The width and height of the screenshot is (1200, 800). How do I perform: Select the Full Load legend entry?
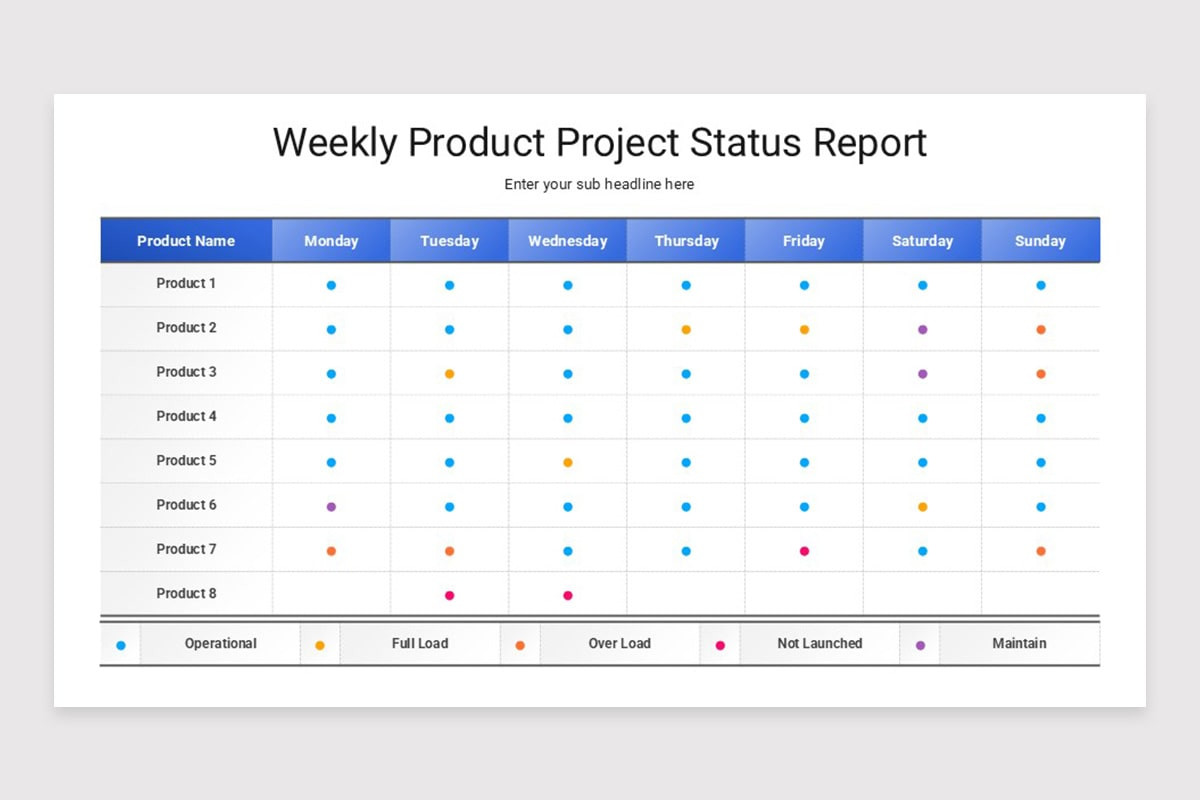point(419,644)
